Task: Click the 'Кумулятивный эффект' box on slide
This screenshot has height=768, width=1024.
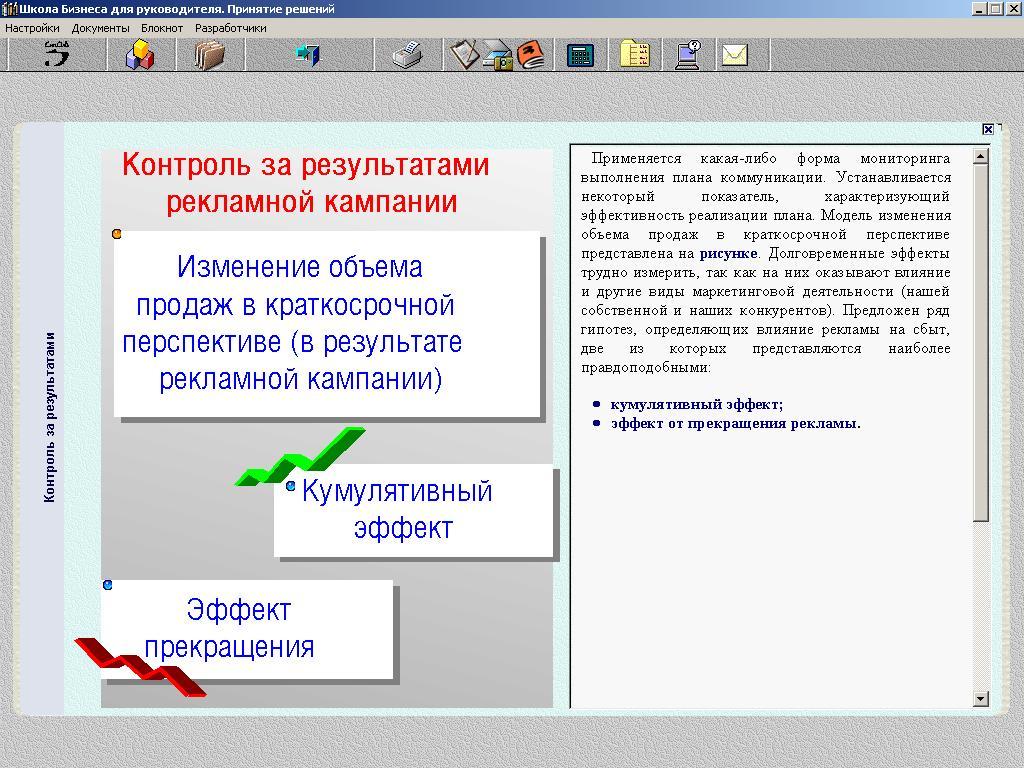Action: point(413,511)
